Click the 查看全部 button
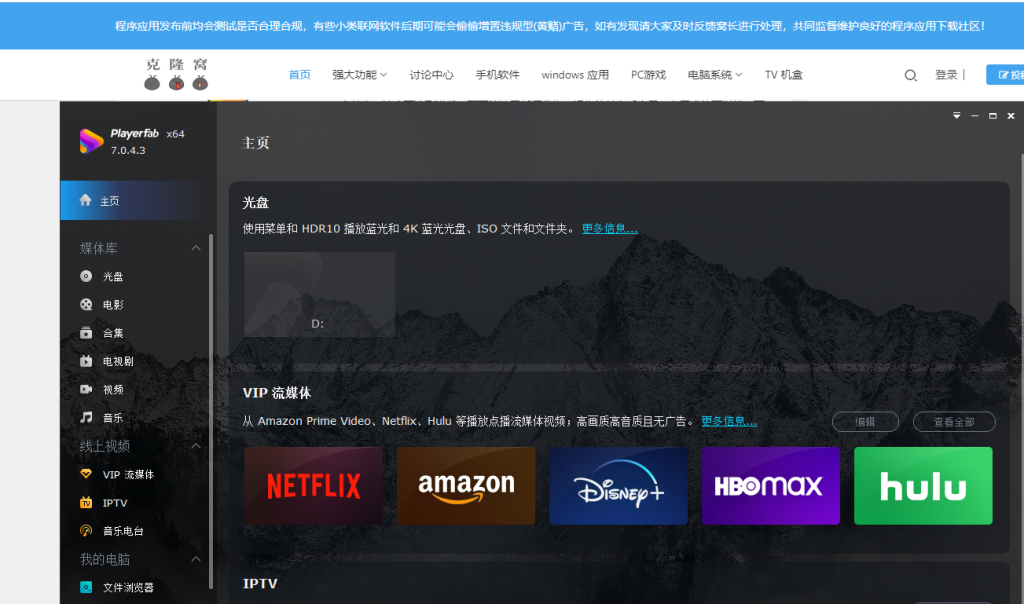 (x=953, y=422)
